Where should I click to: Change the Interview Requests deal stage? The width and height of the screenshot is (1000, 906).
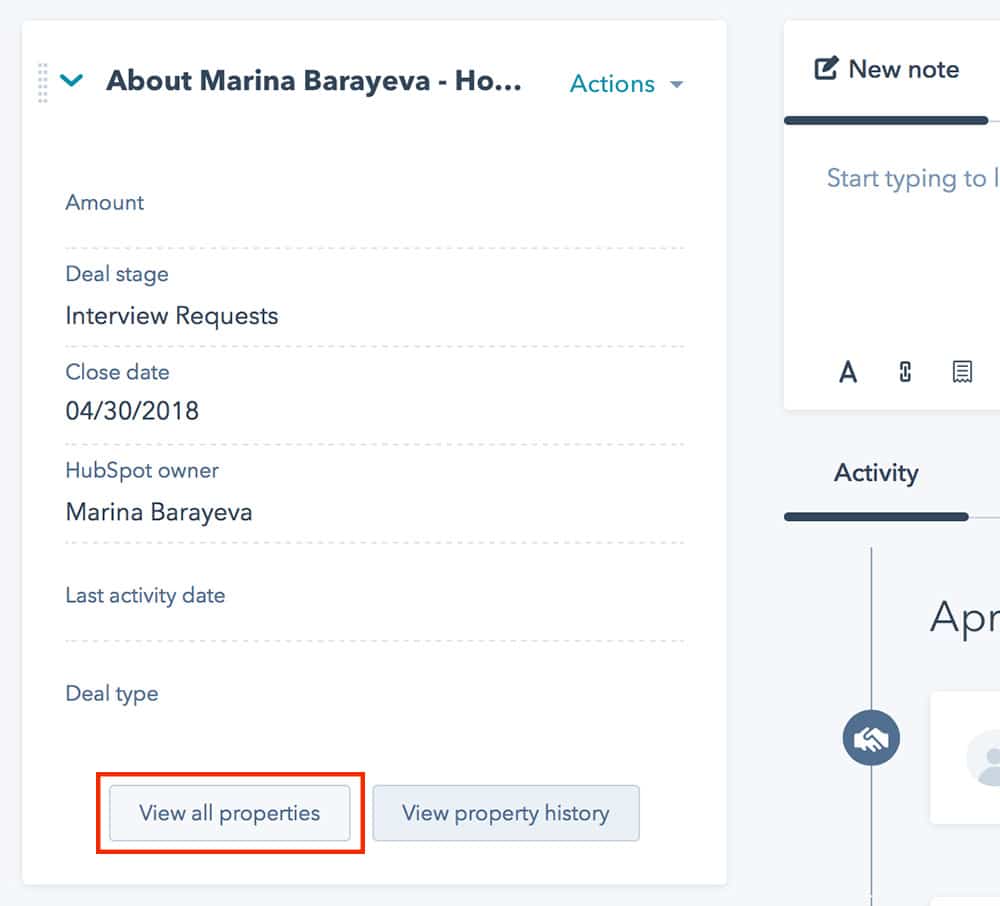171,315
